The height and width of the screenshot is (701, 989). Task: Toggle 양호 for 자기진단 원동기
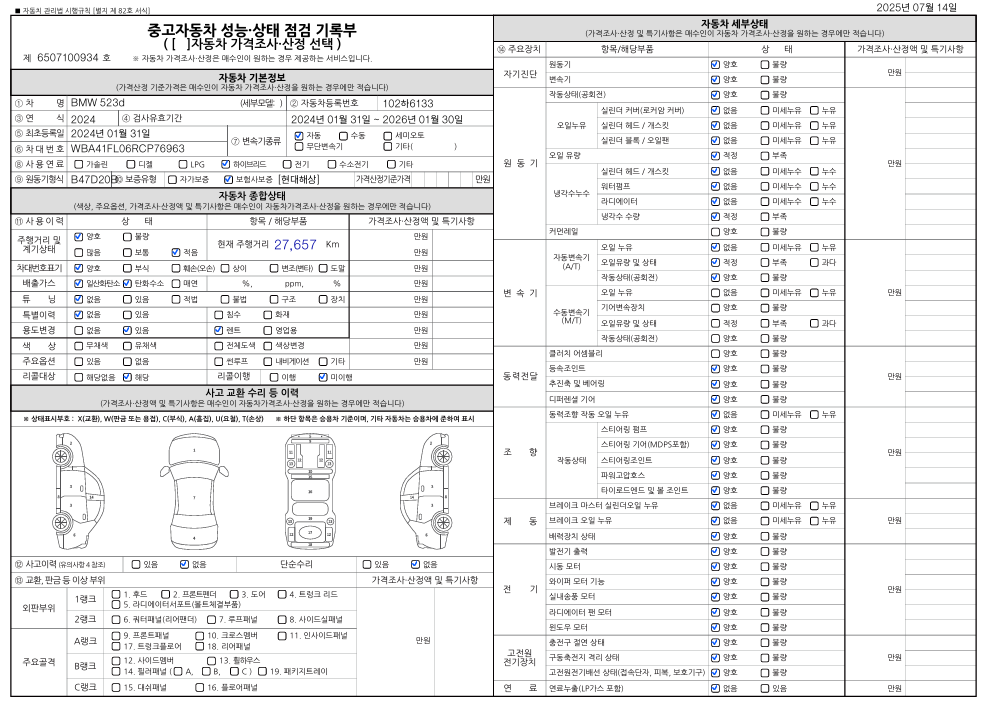tap(715, 64)
